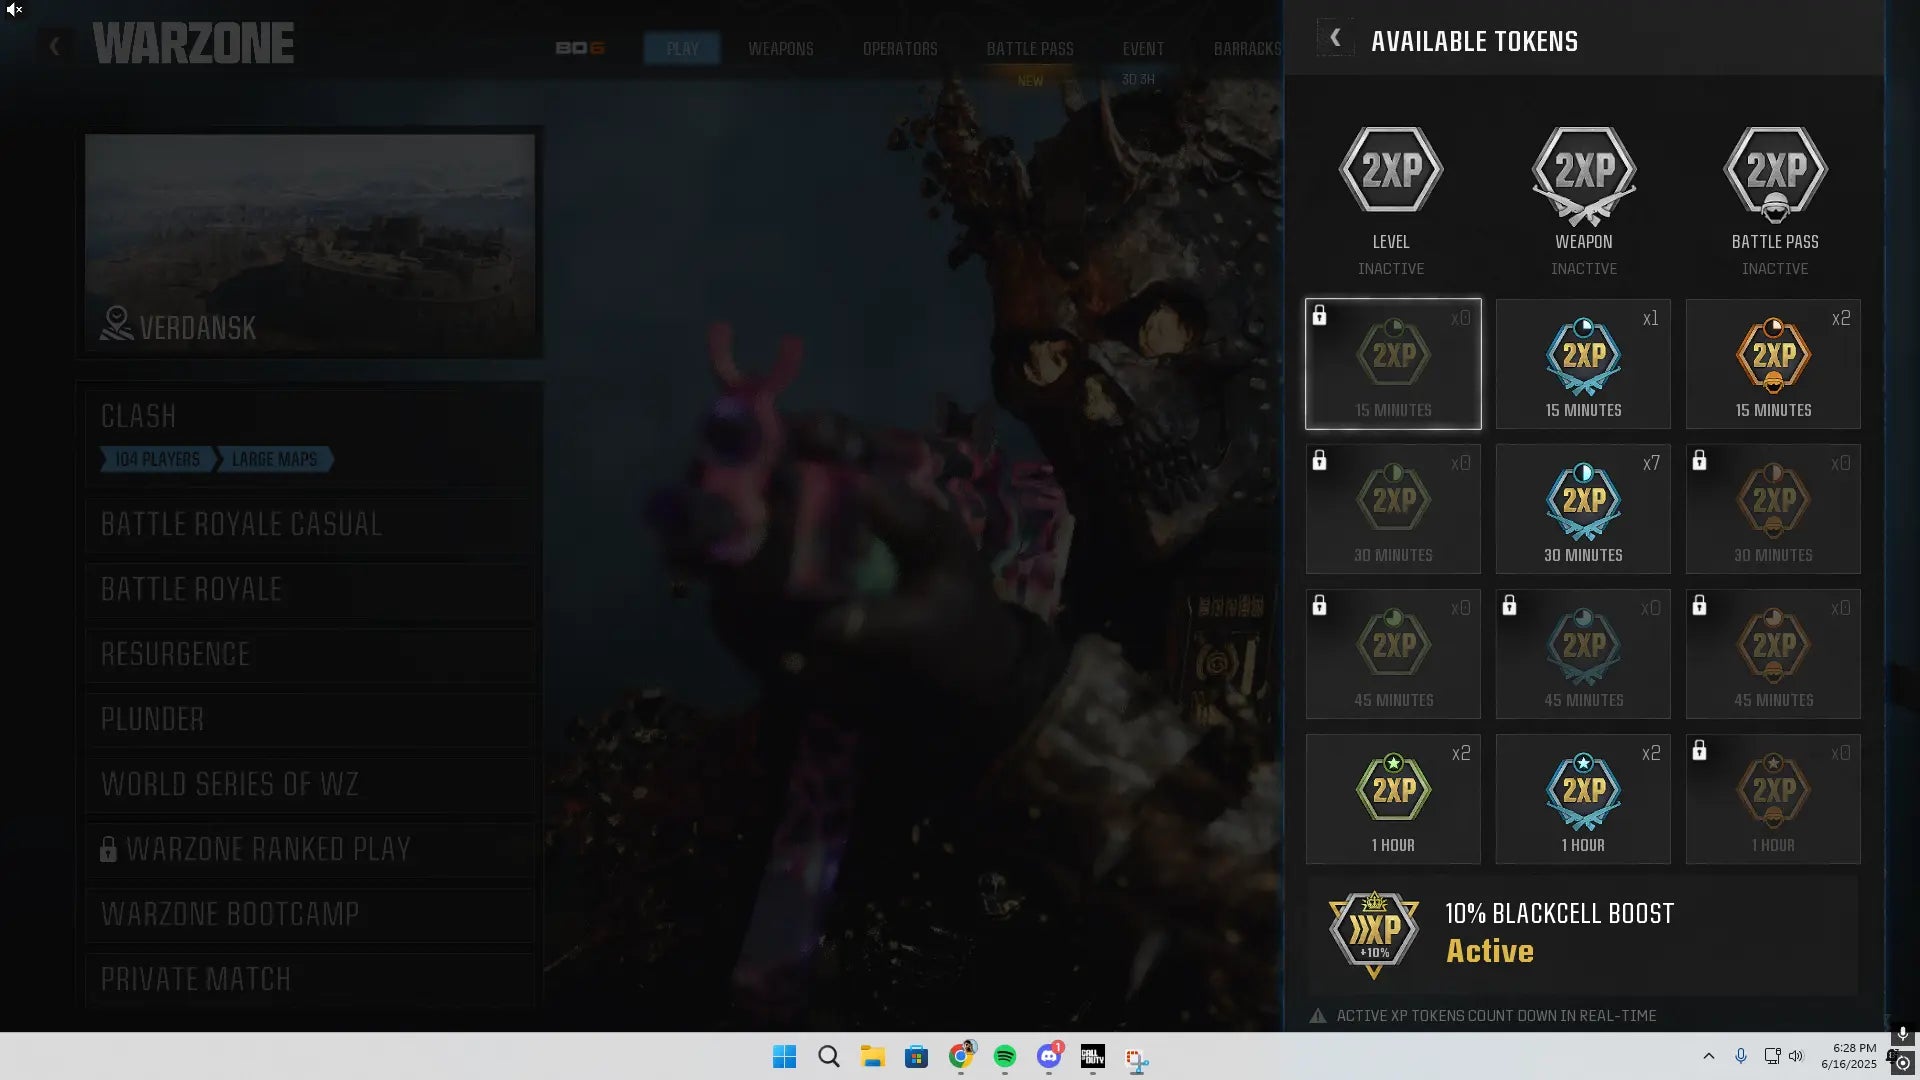
Task: Open the taskbar volume control
Action: [1797, 1056]
